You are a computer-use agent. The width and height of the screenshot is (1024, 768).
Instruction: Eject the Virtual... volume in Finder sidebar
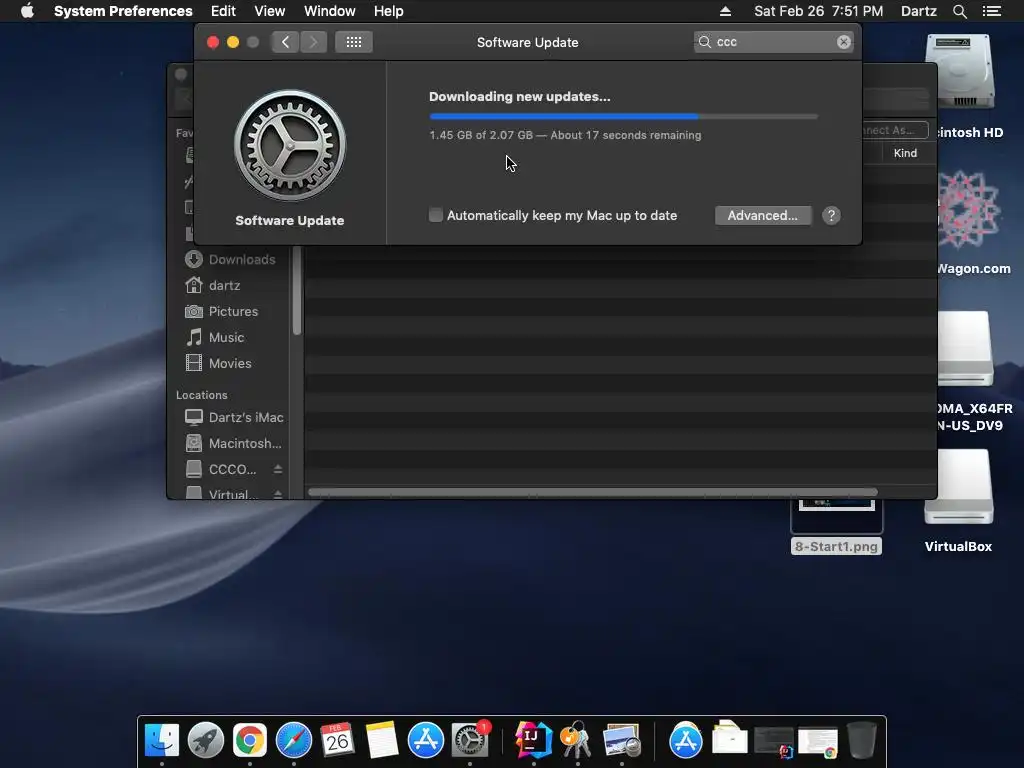pyautogui.click(x=278, y=494)
